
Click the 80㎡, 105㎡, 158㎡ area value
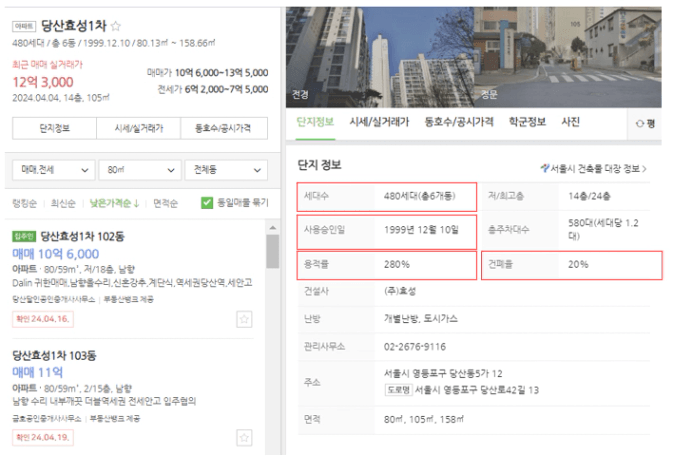click(424, 419)
